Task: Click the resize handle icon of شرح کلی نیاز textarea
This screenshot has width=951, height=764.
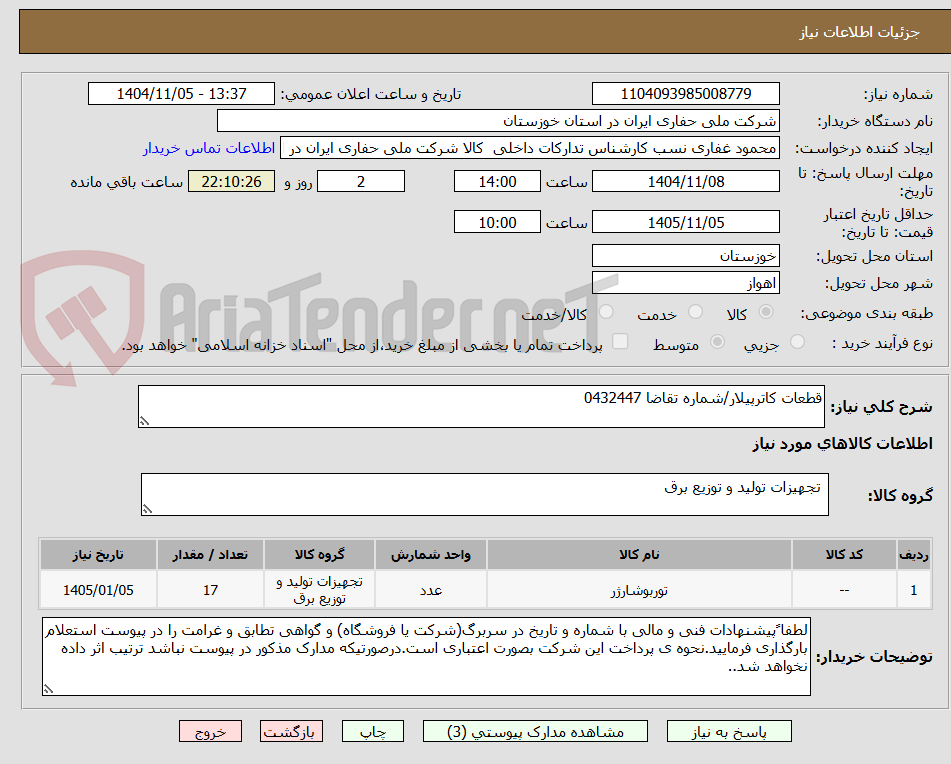Action: 143,421
